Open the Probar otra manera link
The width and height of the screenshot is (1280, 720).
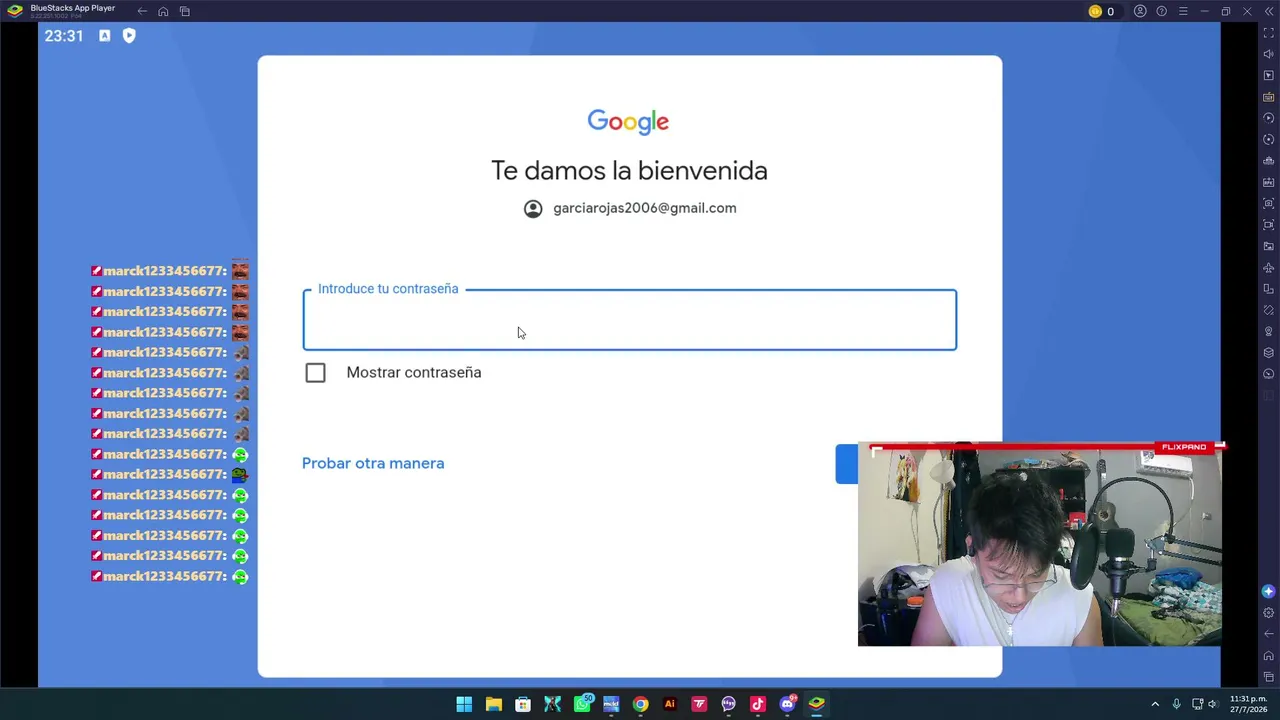pyautogui.click(x=373, y=463)
